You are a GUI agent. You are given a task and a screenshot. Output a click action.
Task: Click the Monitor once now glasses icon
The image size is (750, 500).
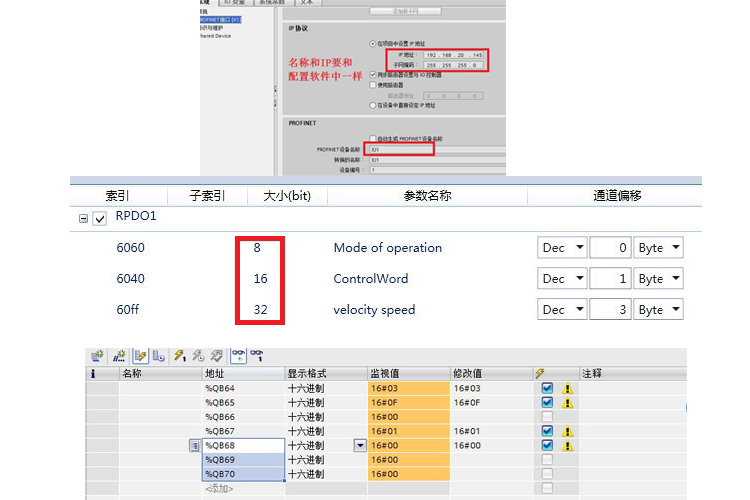[x=257, y=356]
